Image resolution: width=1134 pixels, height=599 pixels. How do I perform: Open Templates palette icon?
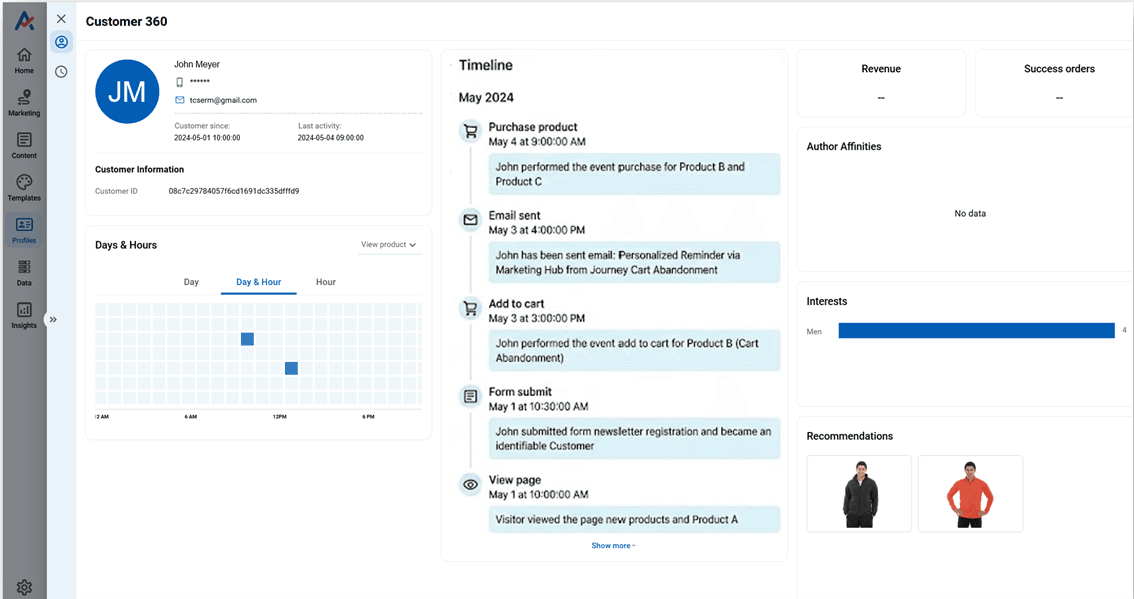coord(24,186)
